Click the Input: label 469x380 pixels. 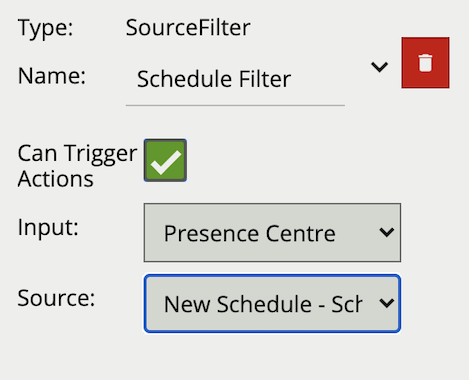click(x=48, y=228)
